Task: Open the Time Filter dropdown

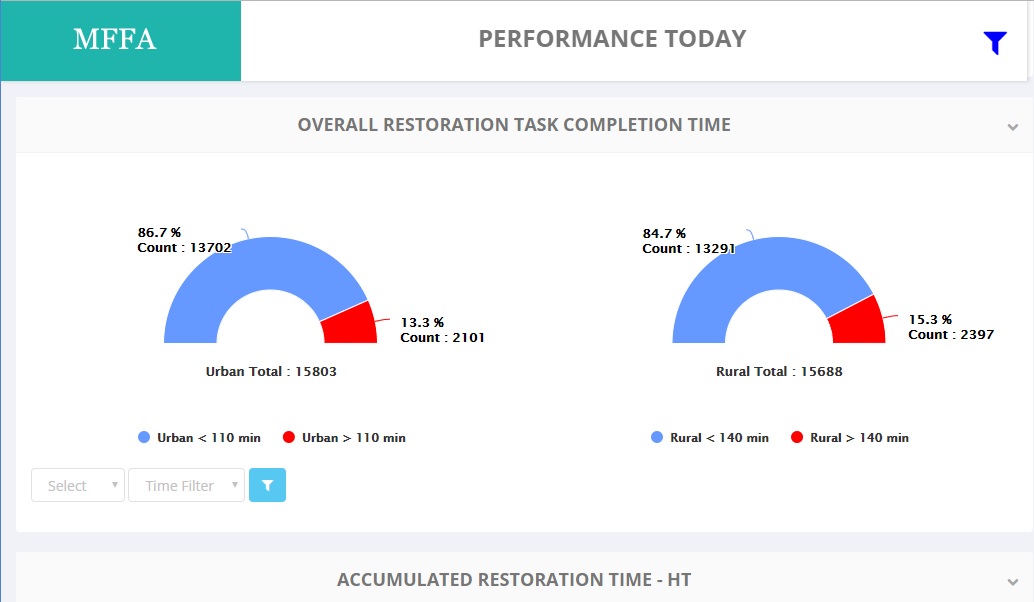Action: [x=186, y=485]
